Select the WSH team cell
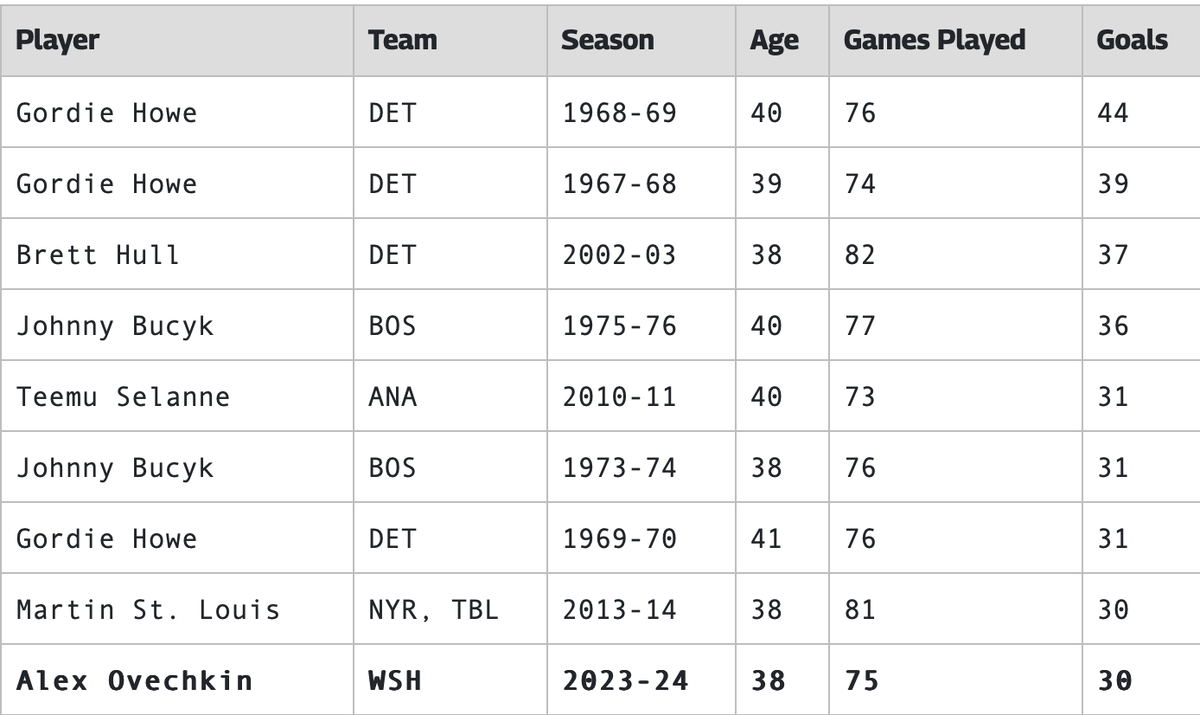The image size is (1200, 715). click(x=395, y=681)
